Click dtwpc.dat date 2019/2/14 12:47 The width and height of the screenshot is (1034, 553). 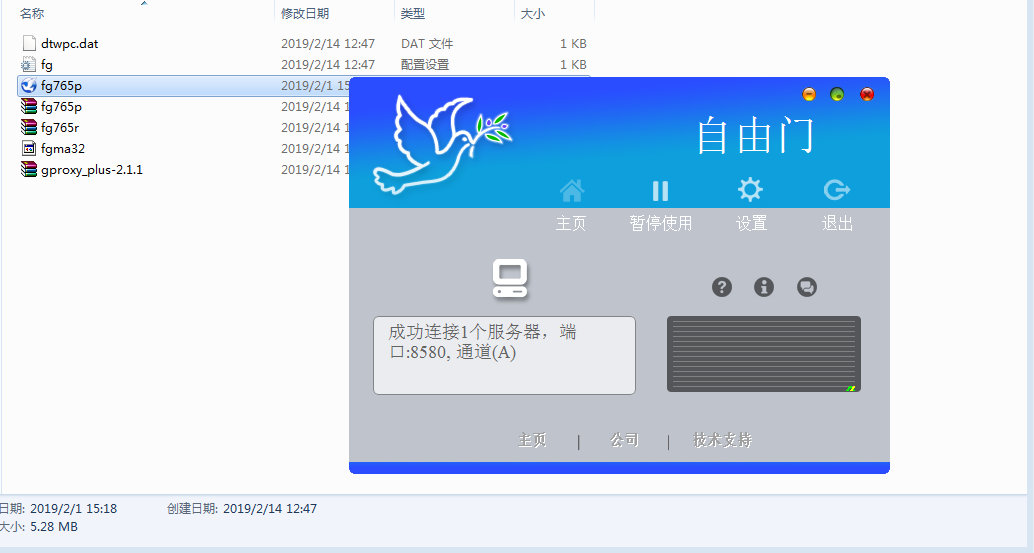pos(328,44)
